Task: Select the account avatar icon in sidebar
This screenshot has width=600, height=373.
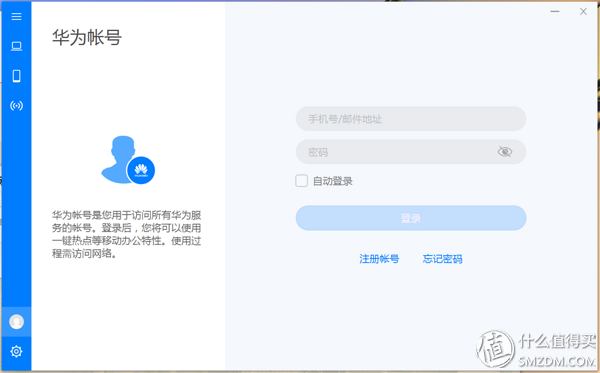Action: coord(16,322)
